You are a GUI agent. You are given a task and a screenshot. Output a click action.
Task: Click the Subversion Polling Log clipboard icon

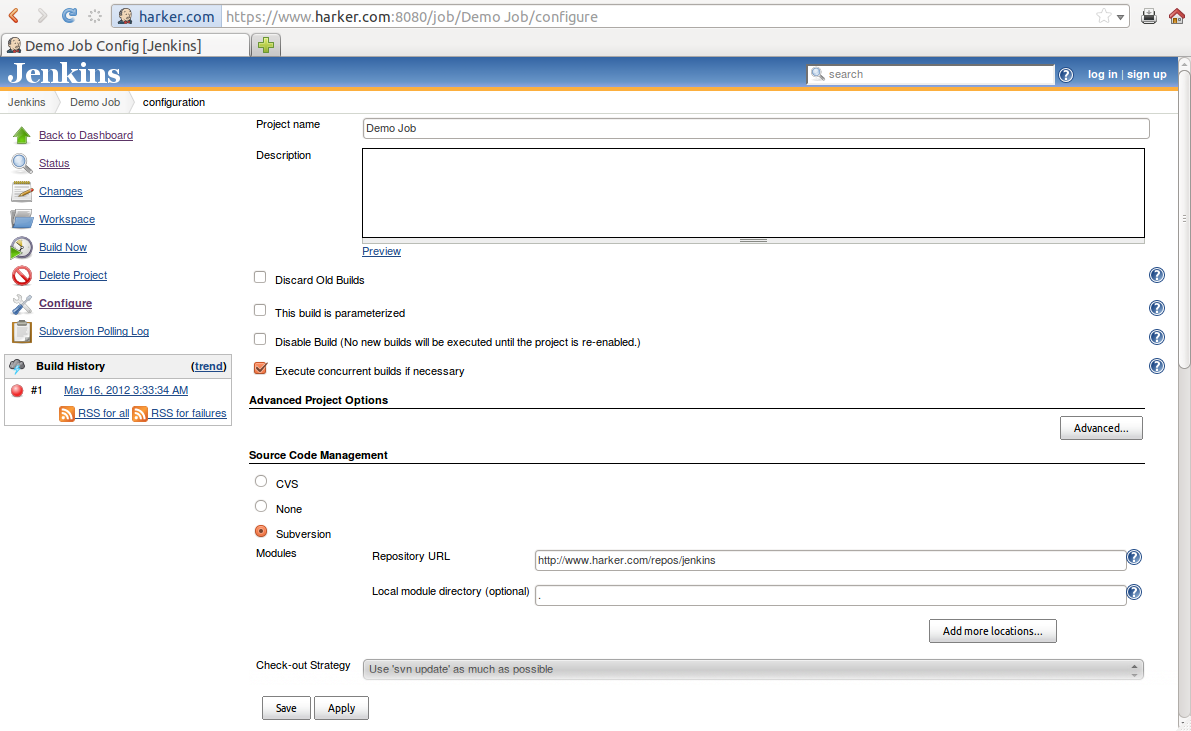coord(21,331)
